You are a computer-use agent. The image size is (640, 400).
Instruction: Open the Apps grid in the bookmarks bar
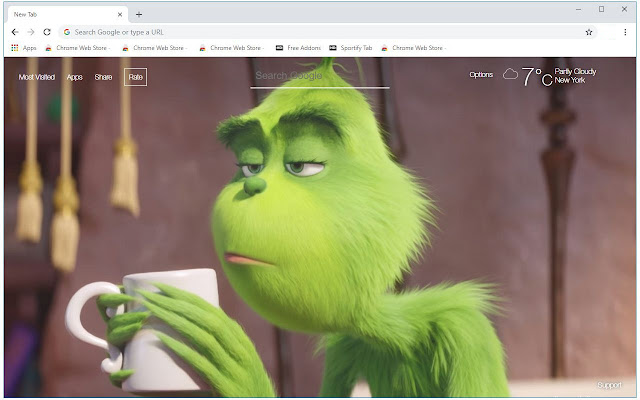[24, 48]
